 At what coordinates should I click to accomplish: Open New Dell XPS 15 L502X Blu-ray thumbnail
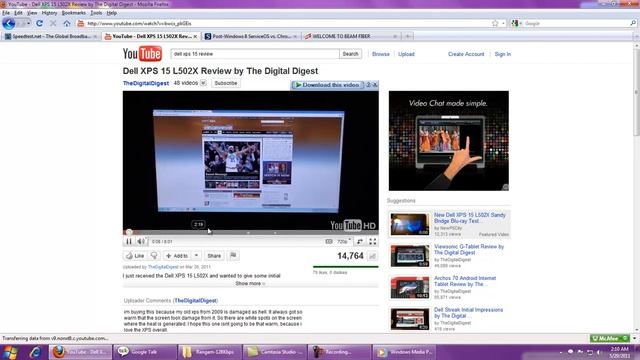tap(409, 224)
